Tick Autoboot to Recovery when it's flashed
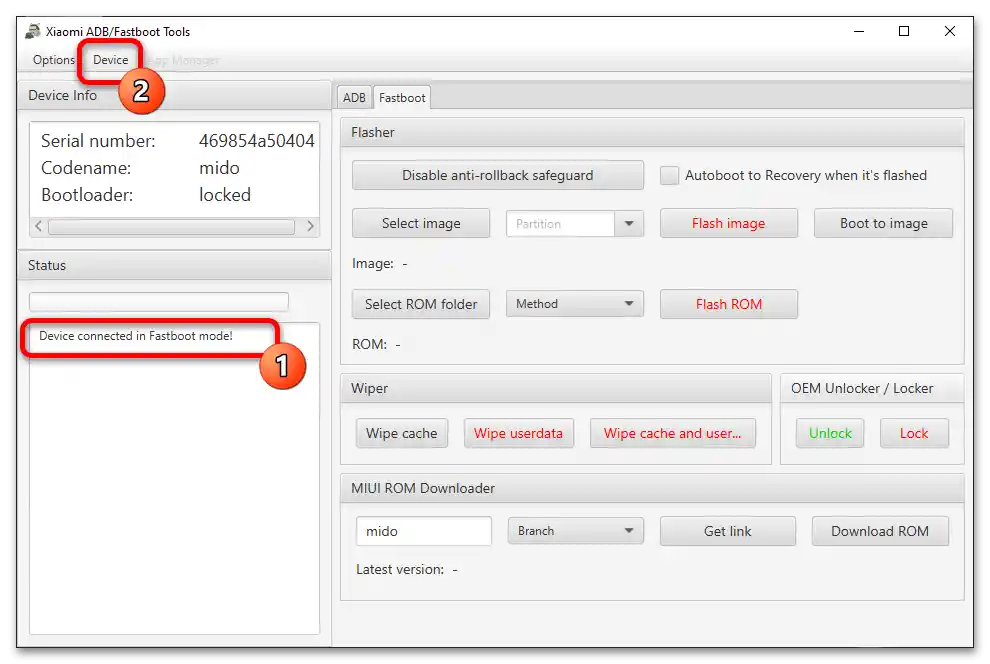 (x=669, y=175)
